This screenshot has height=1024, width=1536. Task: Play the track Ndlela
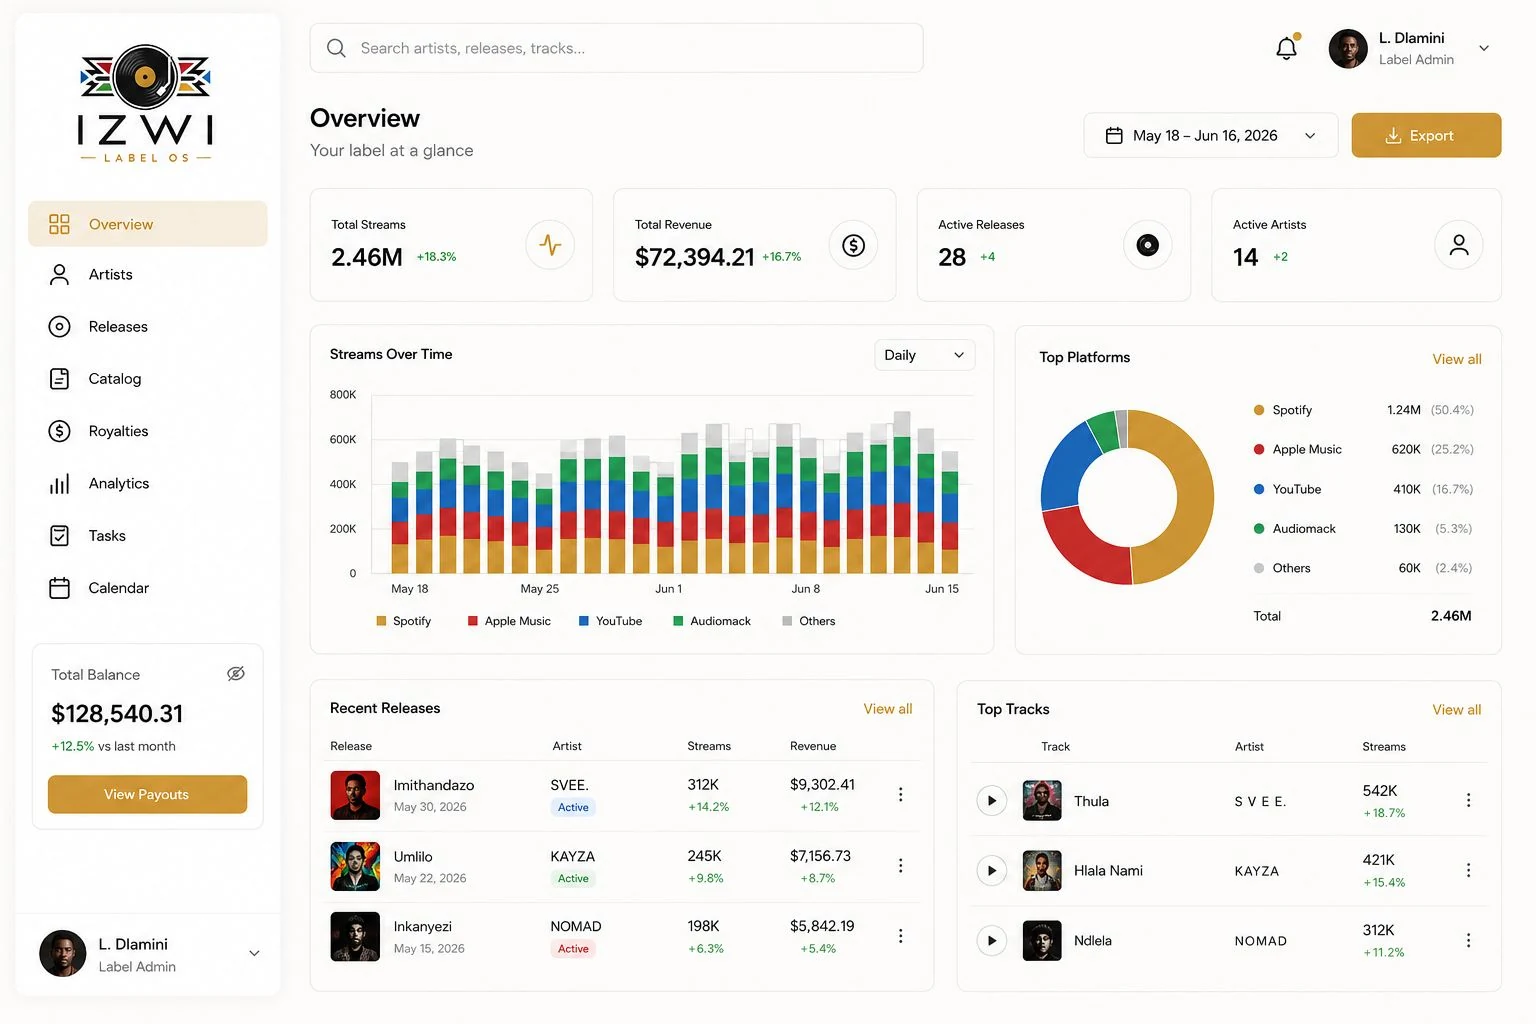[991, 941]
